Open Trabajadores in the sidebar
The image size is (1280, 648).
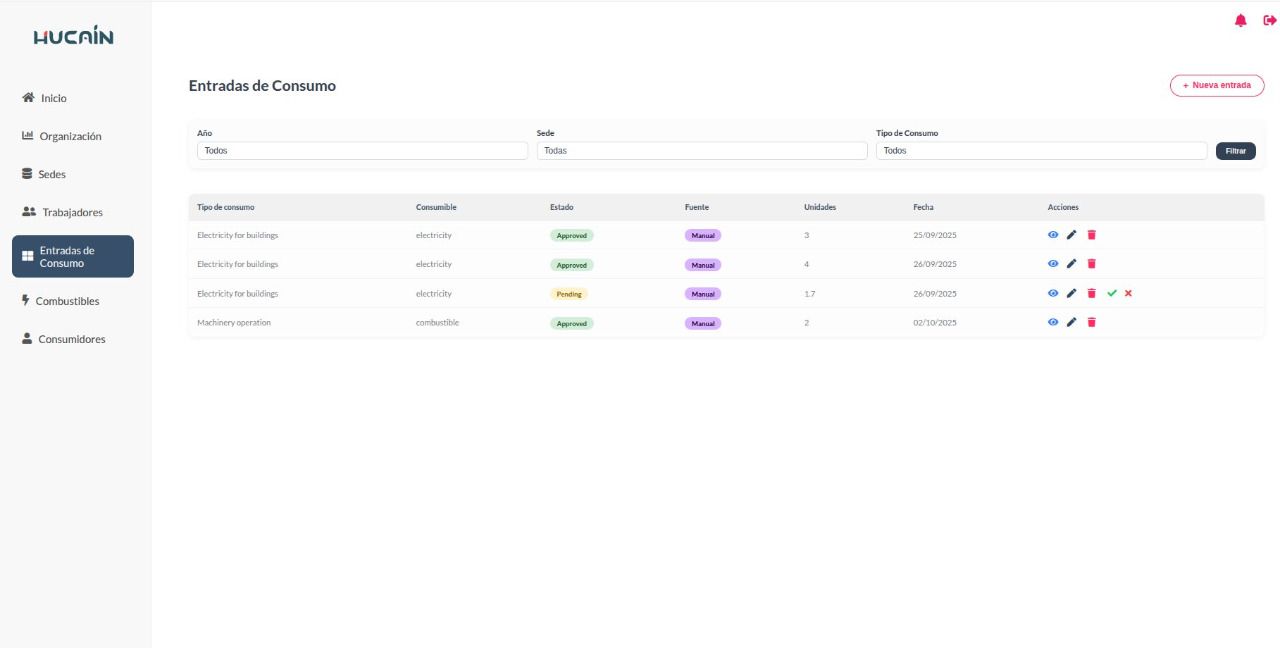[71, 212]
